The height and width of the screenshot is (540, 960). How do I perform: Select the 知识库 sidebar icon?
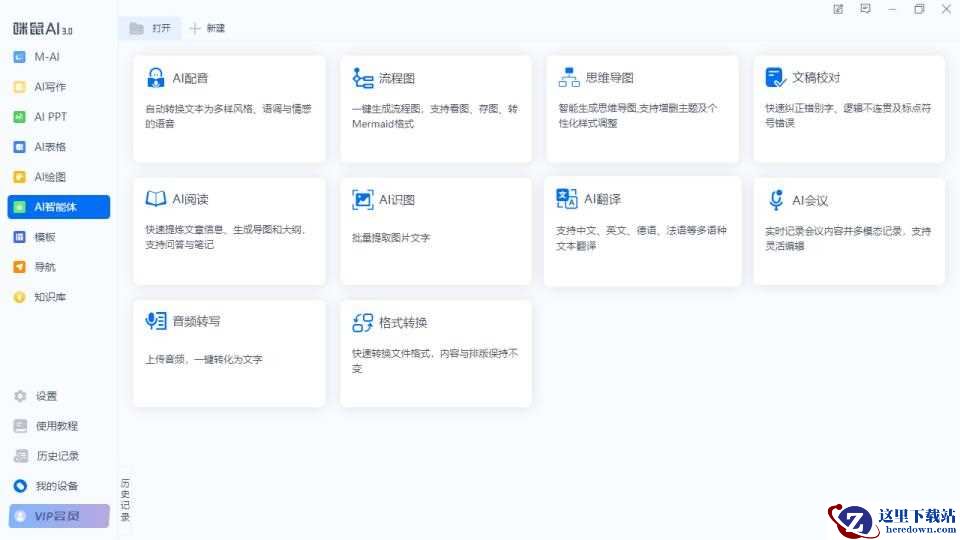pyautogui.click(x=20, y=297)
